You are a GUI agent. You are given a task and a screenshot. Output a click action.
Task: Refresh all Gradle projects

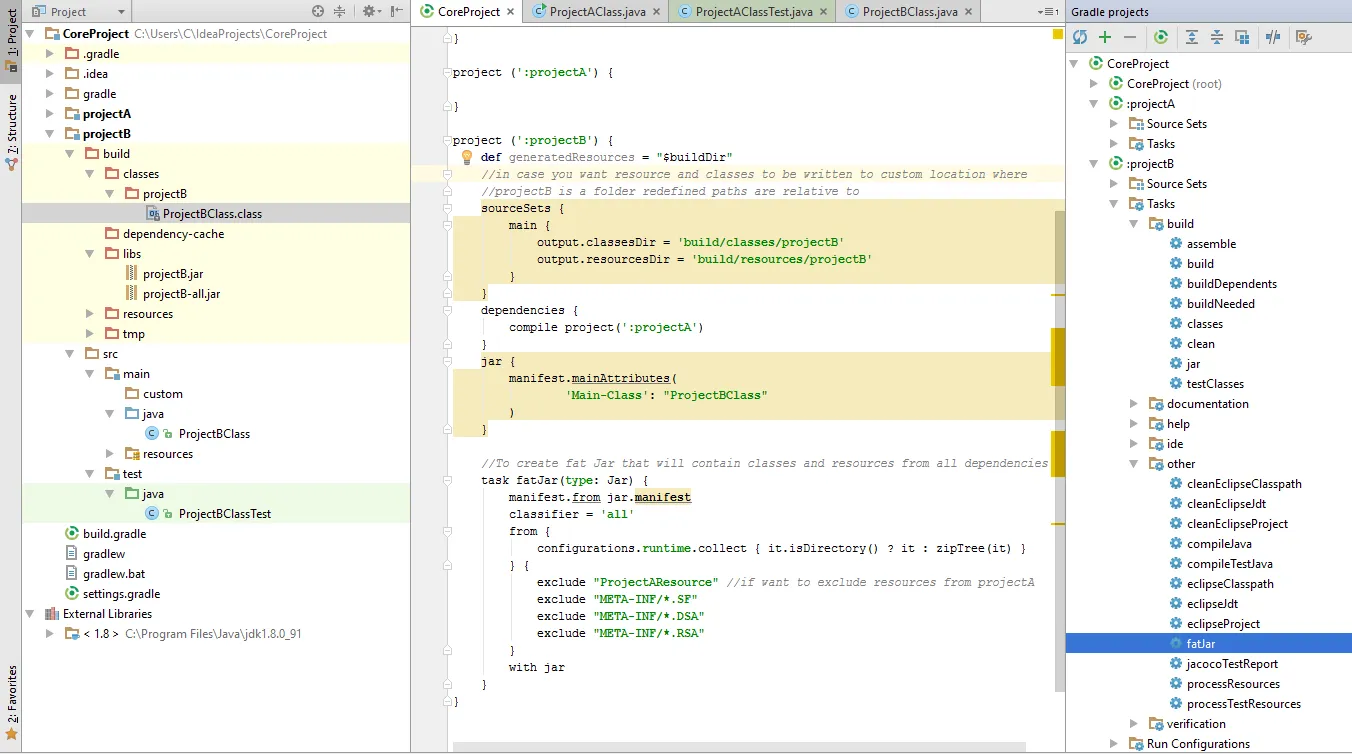[1080, 37]
